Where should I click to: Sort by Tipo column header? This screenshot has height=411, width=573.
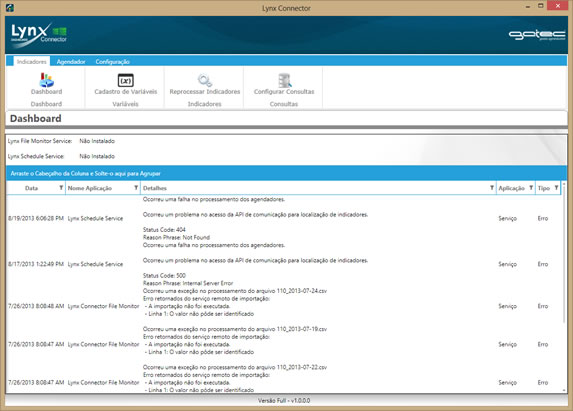[x=544, y=188]
